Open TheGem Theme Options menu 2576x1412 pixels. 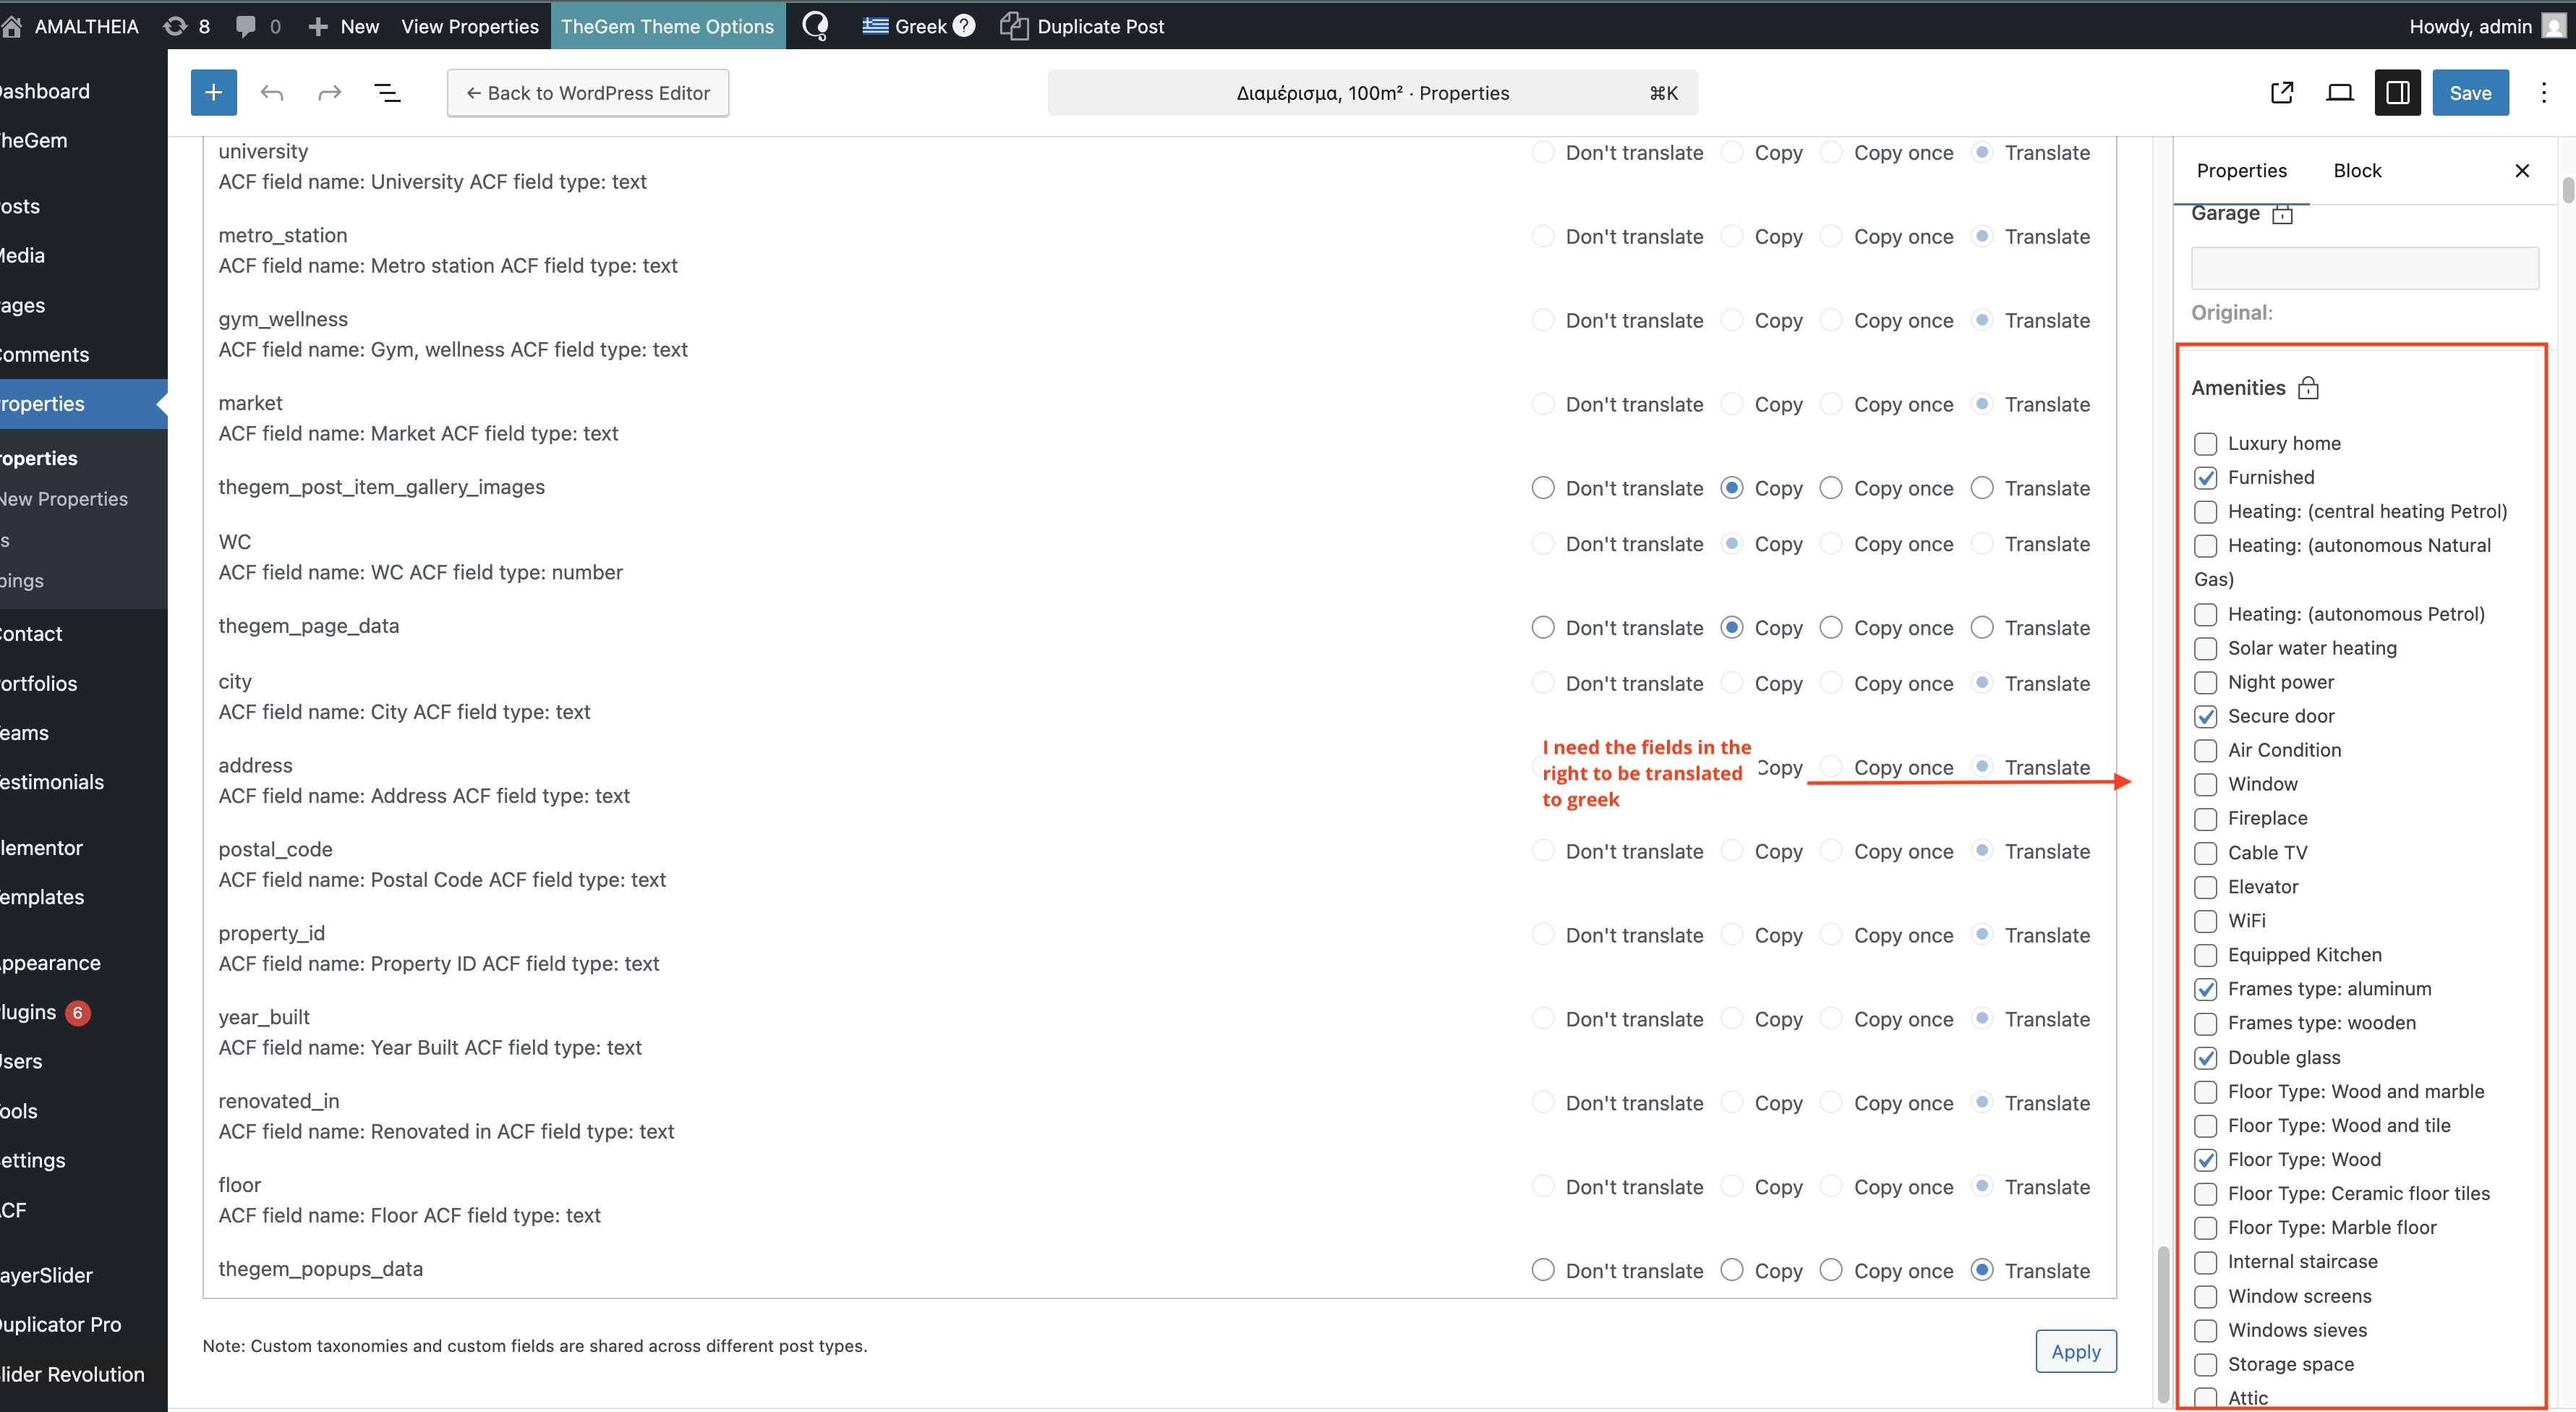point(667,26)
